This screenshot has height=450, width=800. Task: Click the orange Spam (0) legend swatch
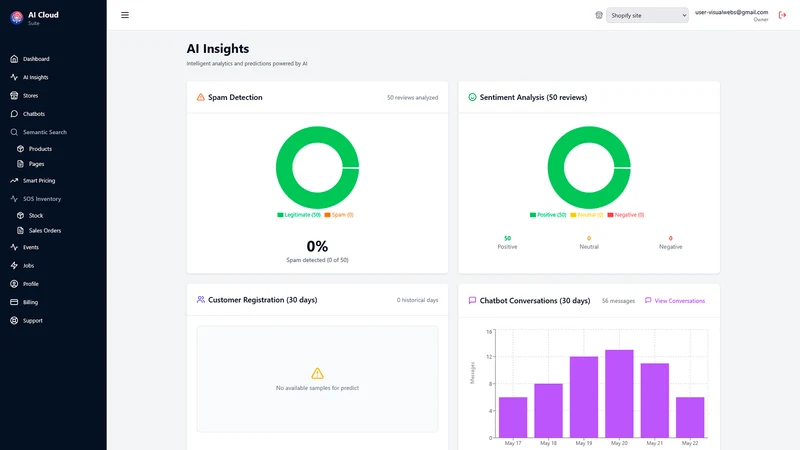coord(328,215)
